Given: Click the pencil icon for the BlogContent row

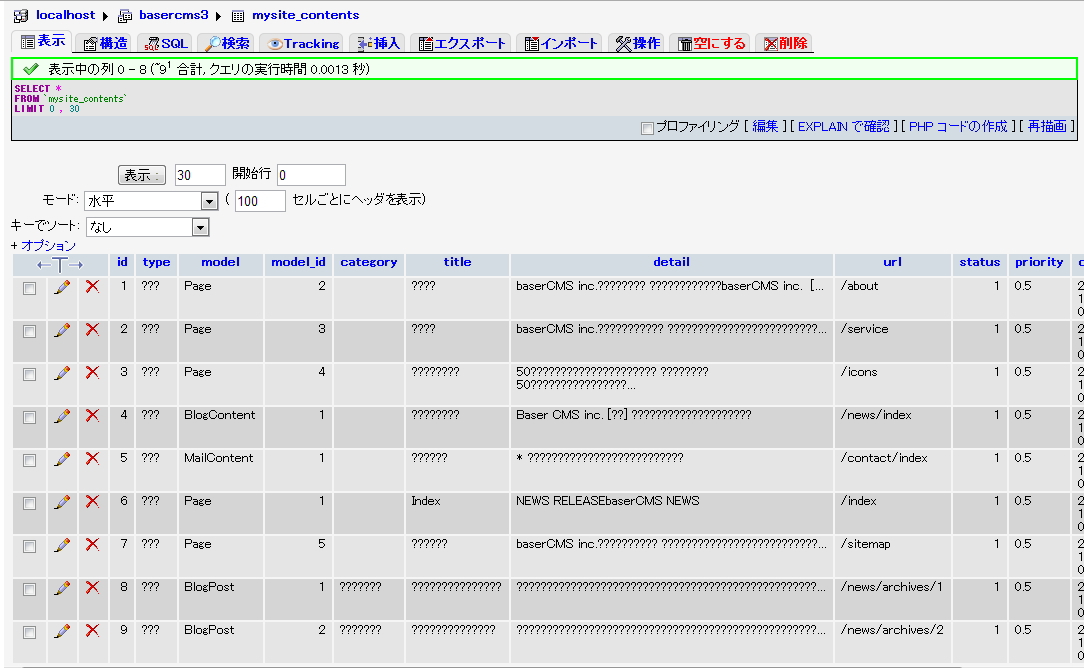Looking at the screenshot, I should [63, 415].
